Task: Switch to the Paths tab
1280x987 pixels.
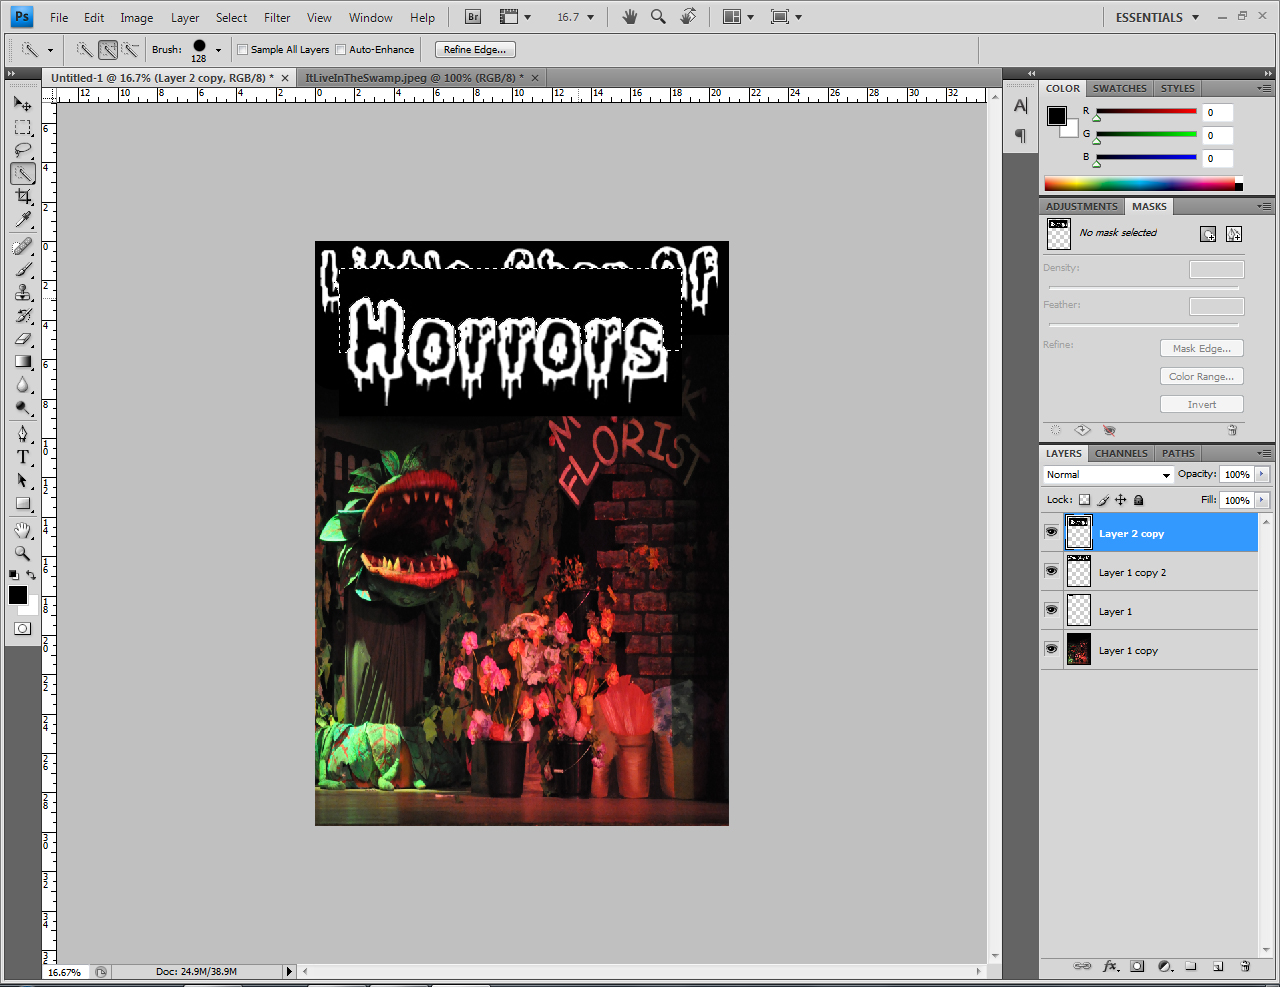Action: [1178, 453]
